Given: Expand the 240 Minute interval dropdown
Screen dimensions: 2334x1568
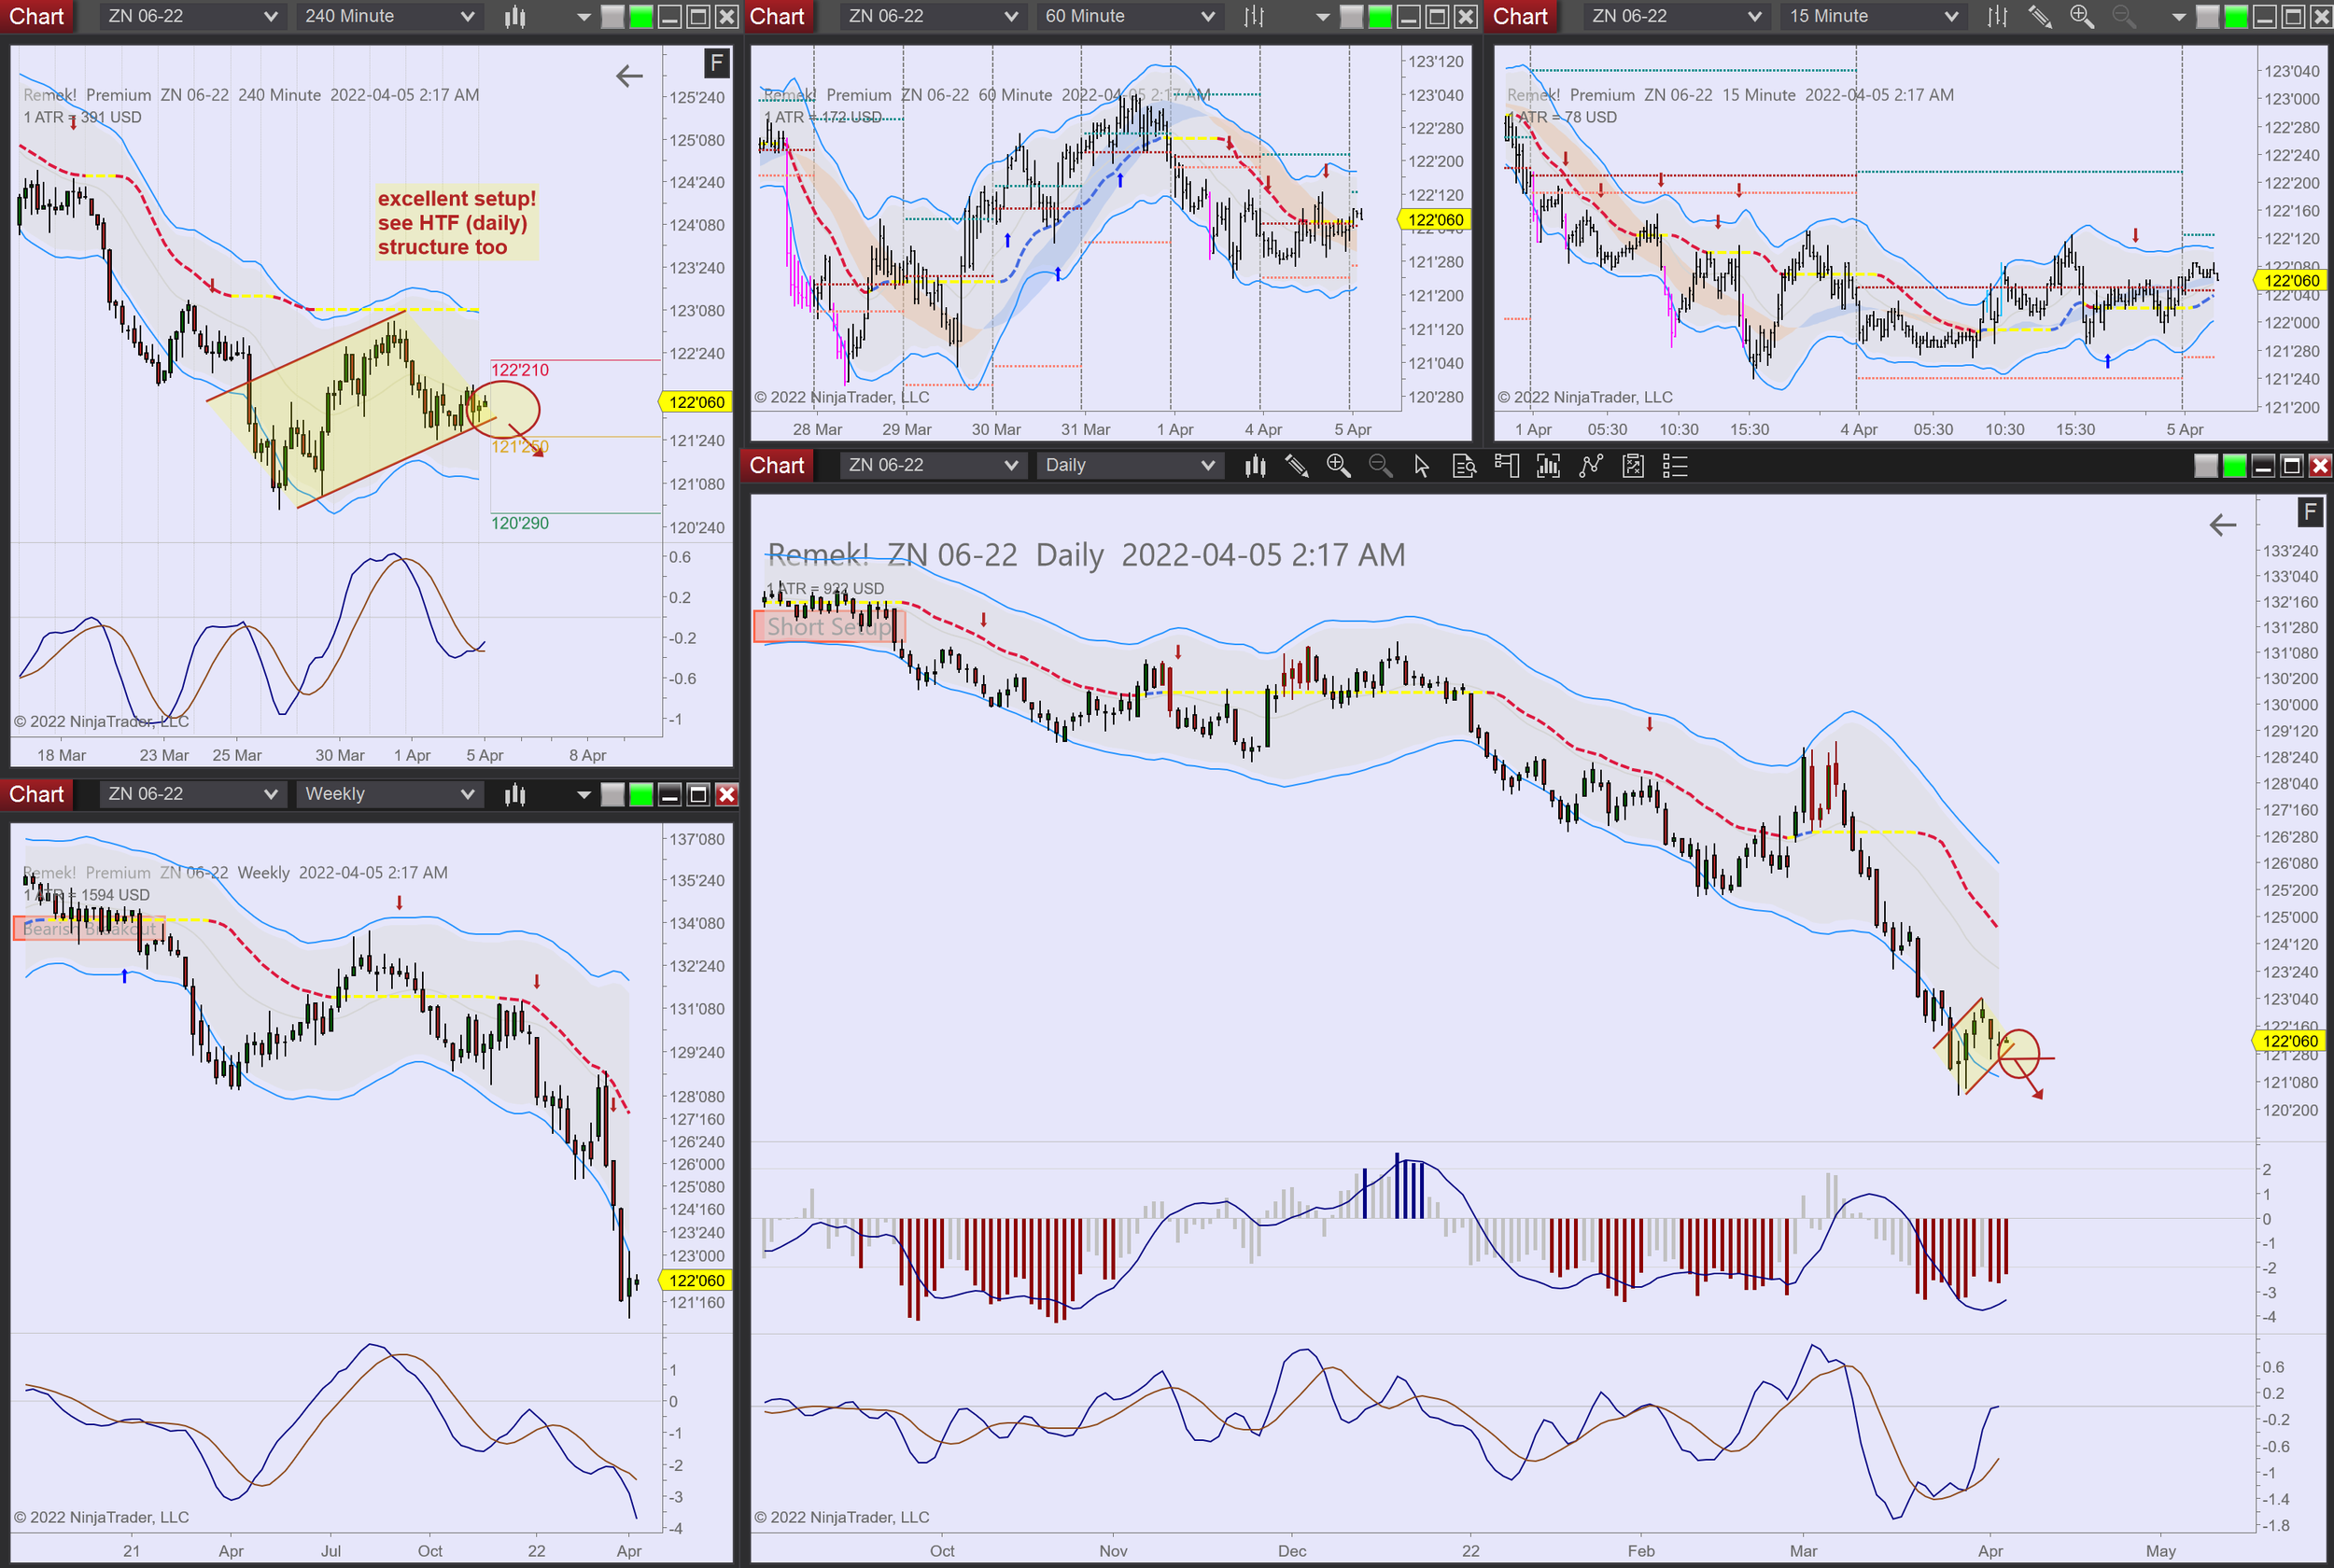Looking at the screenshot, I should [467, 16].
